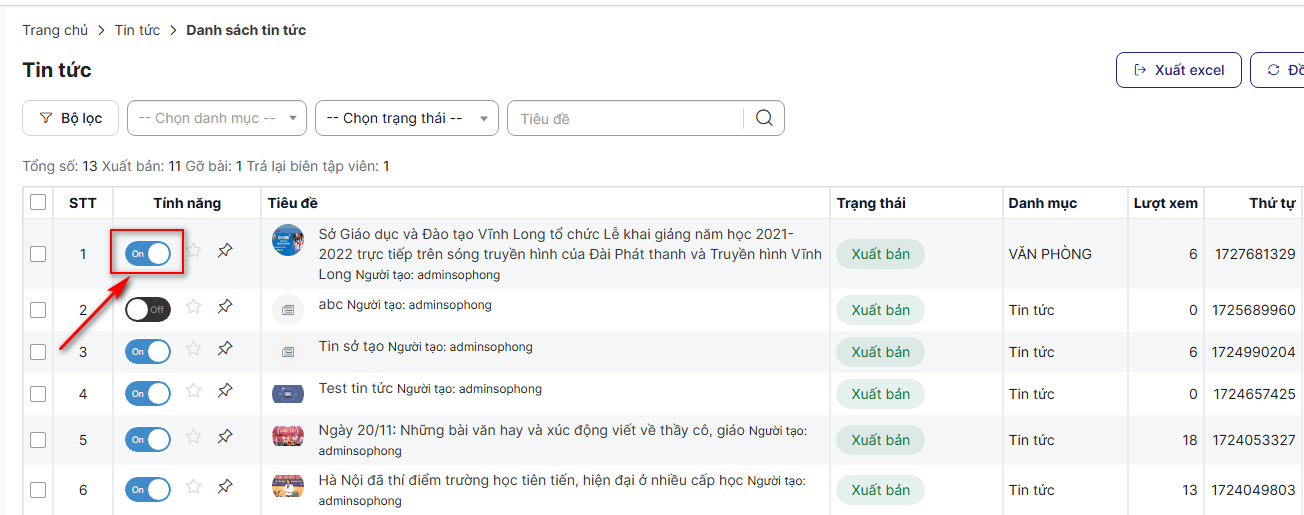Click the star icon for 'Tin sở tạo'

point(194,348)
